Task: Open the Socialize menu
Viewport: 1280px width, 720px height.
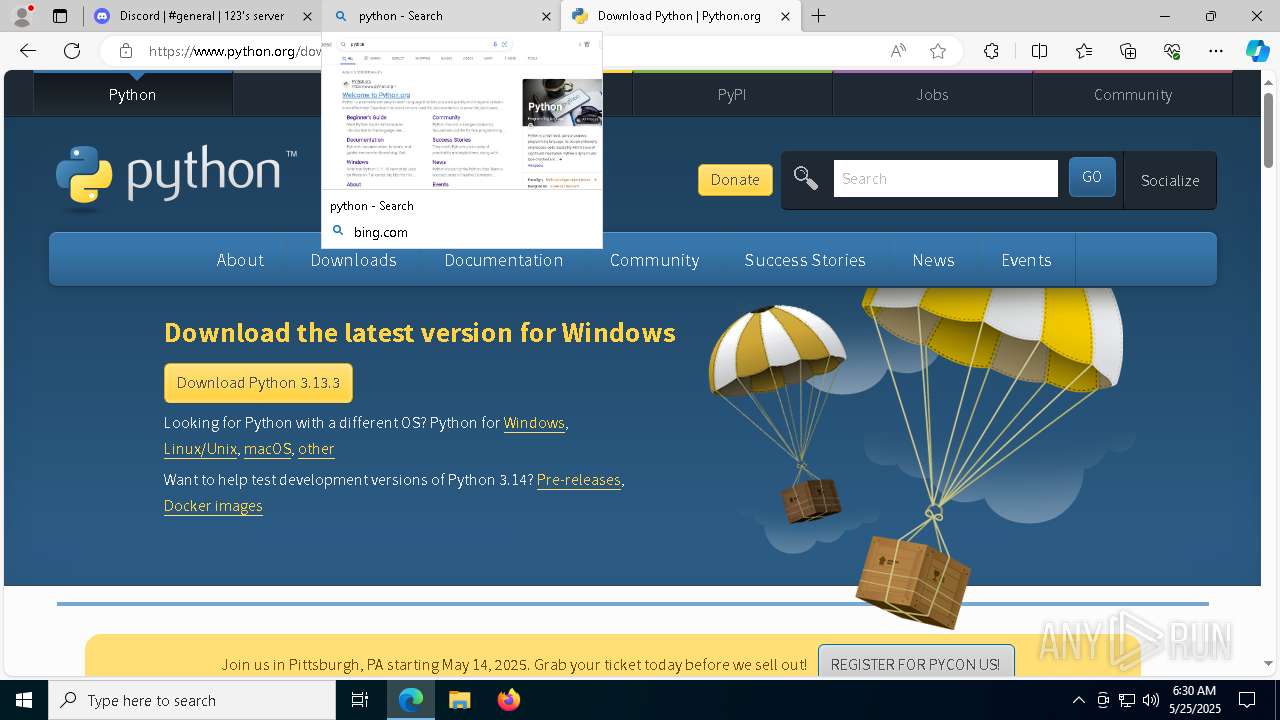Action: tap(1170, 180)
